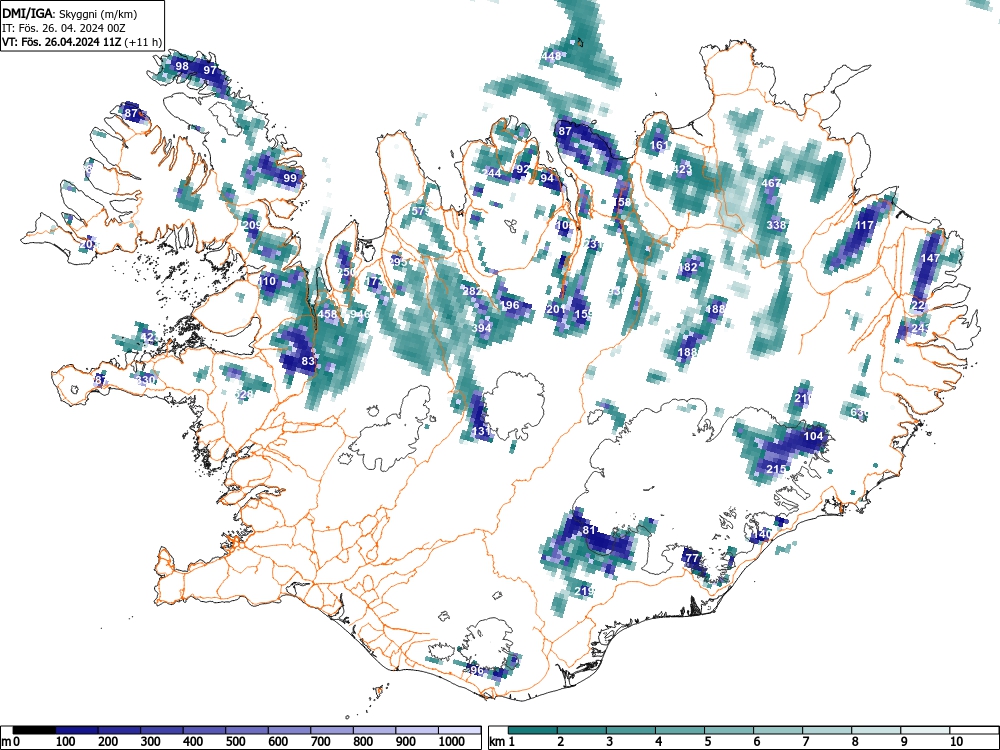
Task: Click the 'VT: Fös. 26.04.2024 11Z (+11 h)' line
Action: click(82, 42)
